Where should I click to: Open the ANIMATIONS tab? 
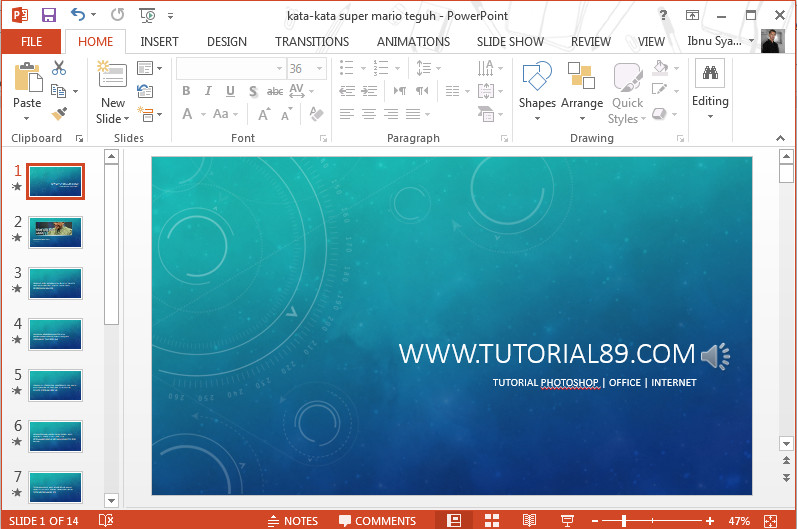(413, 42)
